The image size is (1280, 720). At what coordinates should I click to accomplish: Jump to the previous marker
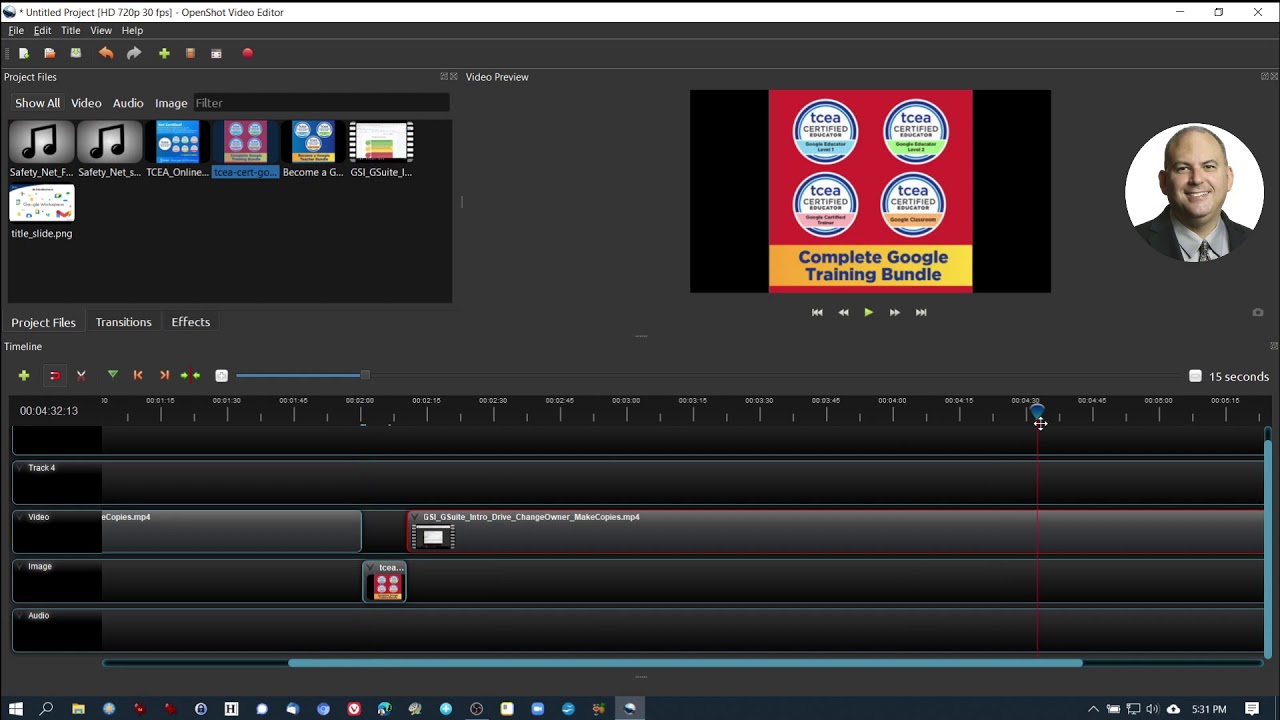click(x=138, y=375)
